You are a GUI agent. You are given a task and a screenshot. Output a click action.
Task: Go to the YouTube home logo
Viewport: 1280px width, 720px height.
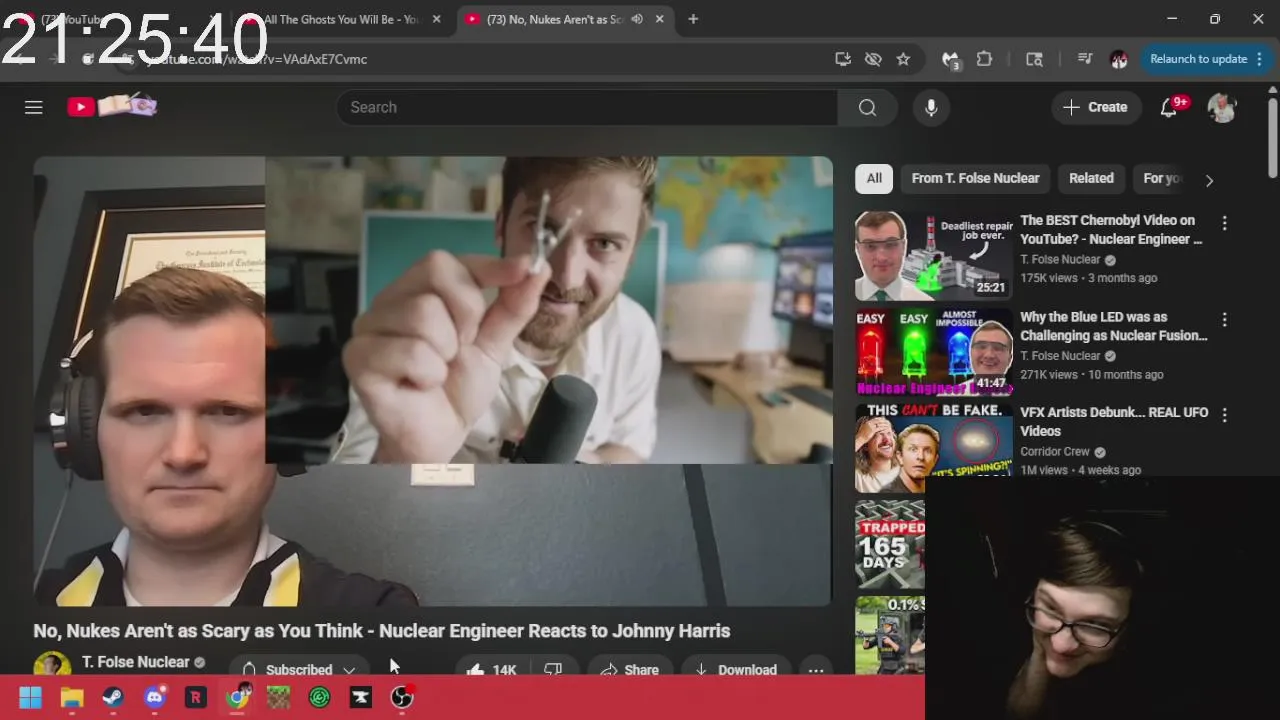pyautogui.click(x=112, y=106)
